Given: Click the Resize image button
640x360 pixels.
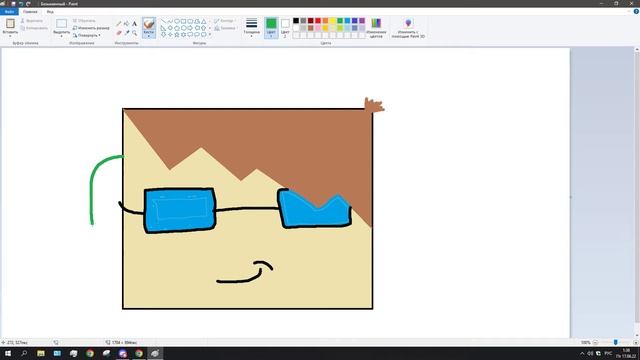Looking at the screenshot, I should pos(91,28).
